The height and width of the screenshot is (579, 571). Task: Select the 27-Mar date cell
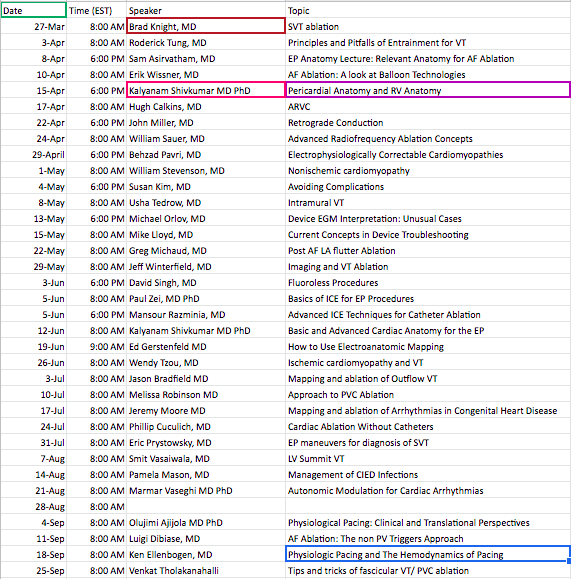(34, 26)
